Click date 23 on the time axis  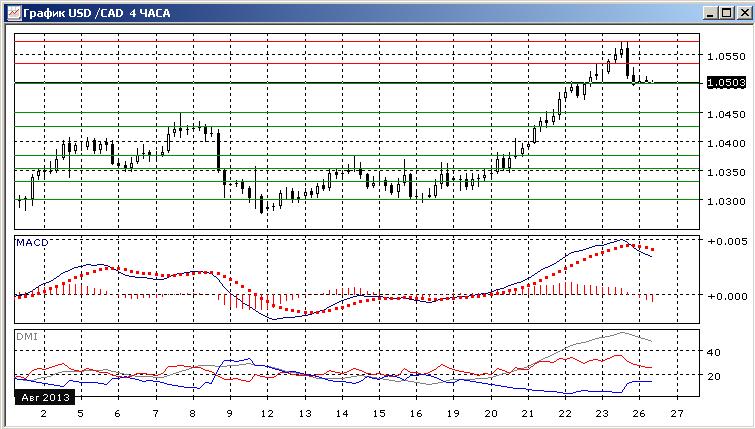[x=602, y=414]
